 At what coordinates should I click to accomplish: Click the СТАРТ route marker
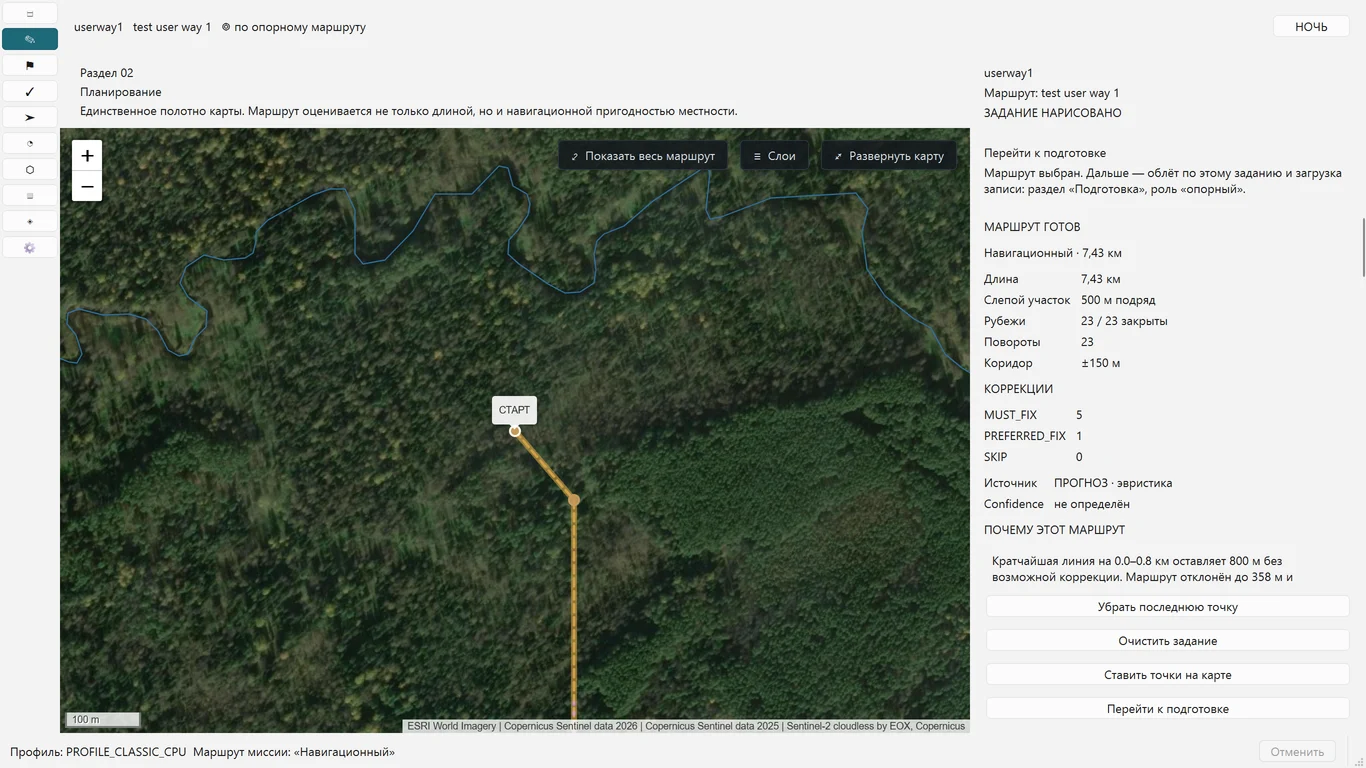514,410
